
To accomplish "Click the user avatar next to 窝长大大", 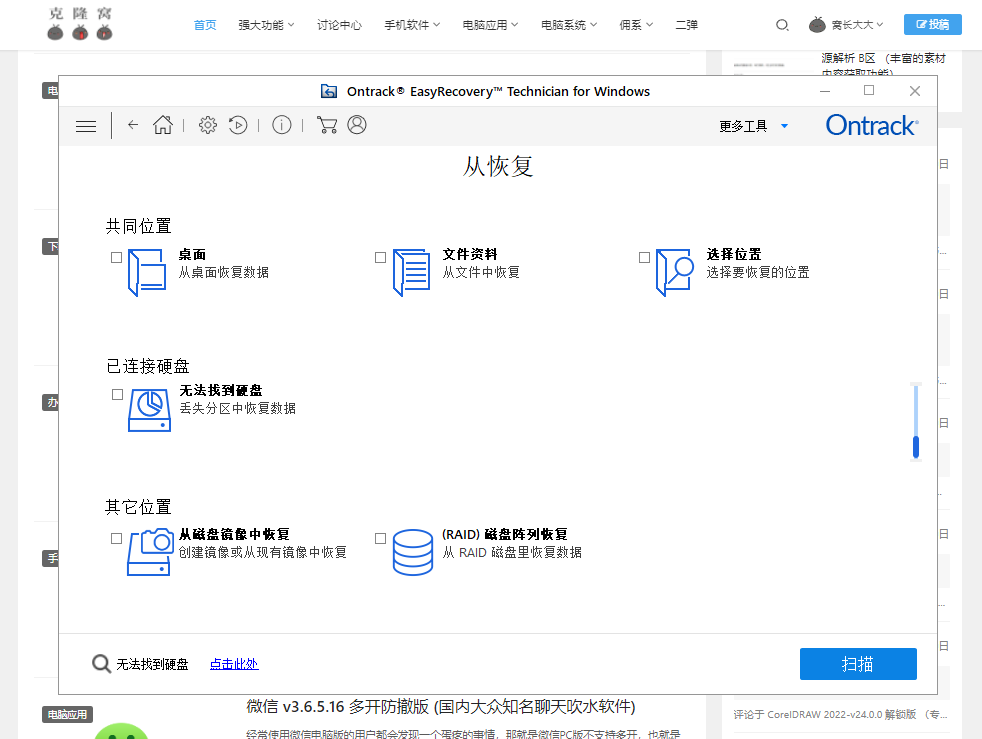I will tap(817, 24).
